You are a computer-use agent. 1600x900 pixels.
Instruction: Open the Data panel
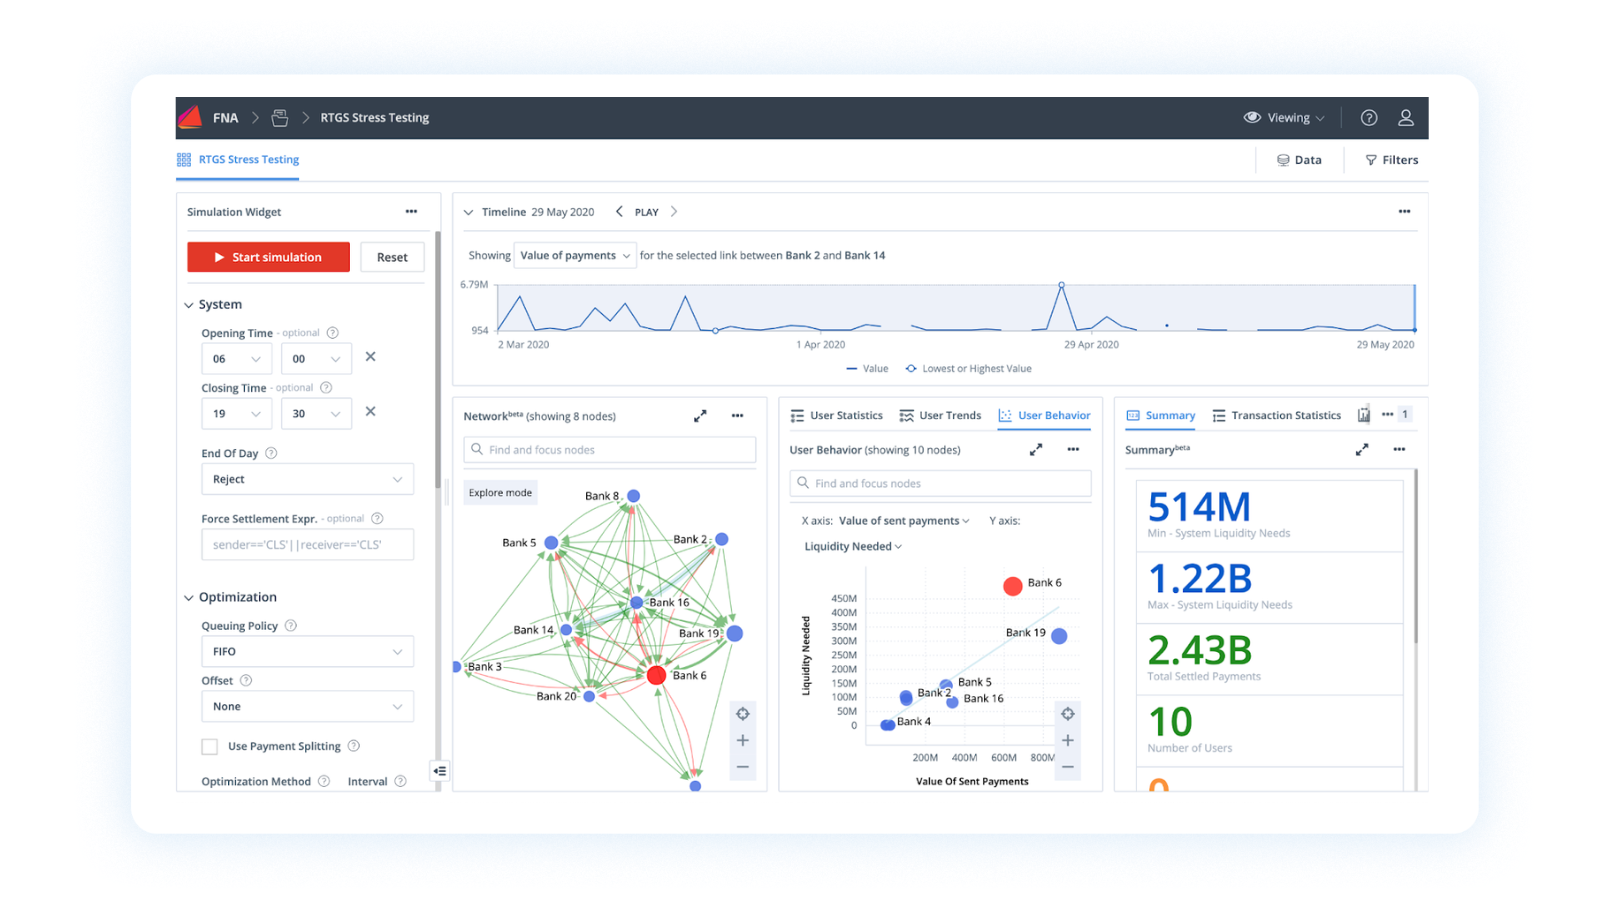pyautogui.click(x=1299, y=160)
